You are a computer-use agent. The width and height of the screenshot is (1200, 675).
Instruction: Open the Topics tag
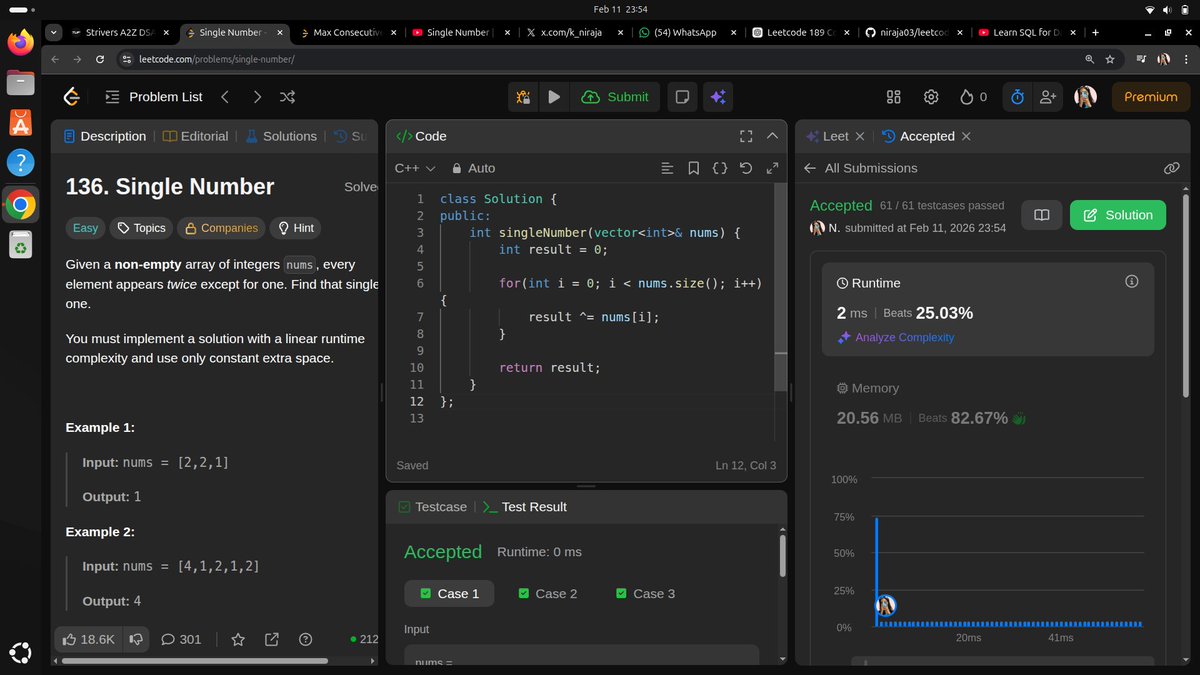(x=141, y=228)
